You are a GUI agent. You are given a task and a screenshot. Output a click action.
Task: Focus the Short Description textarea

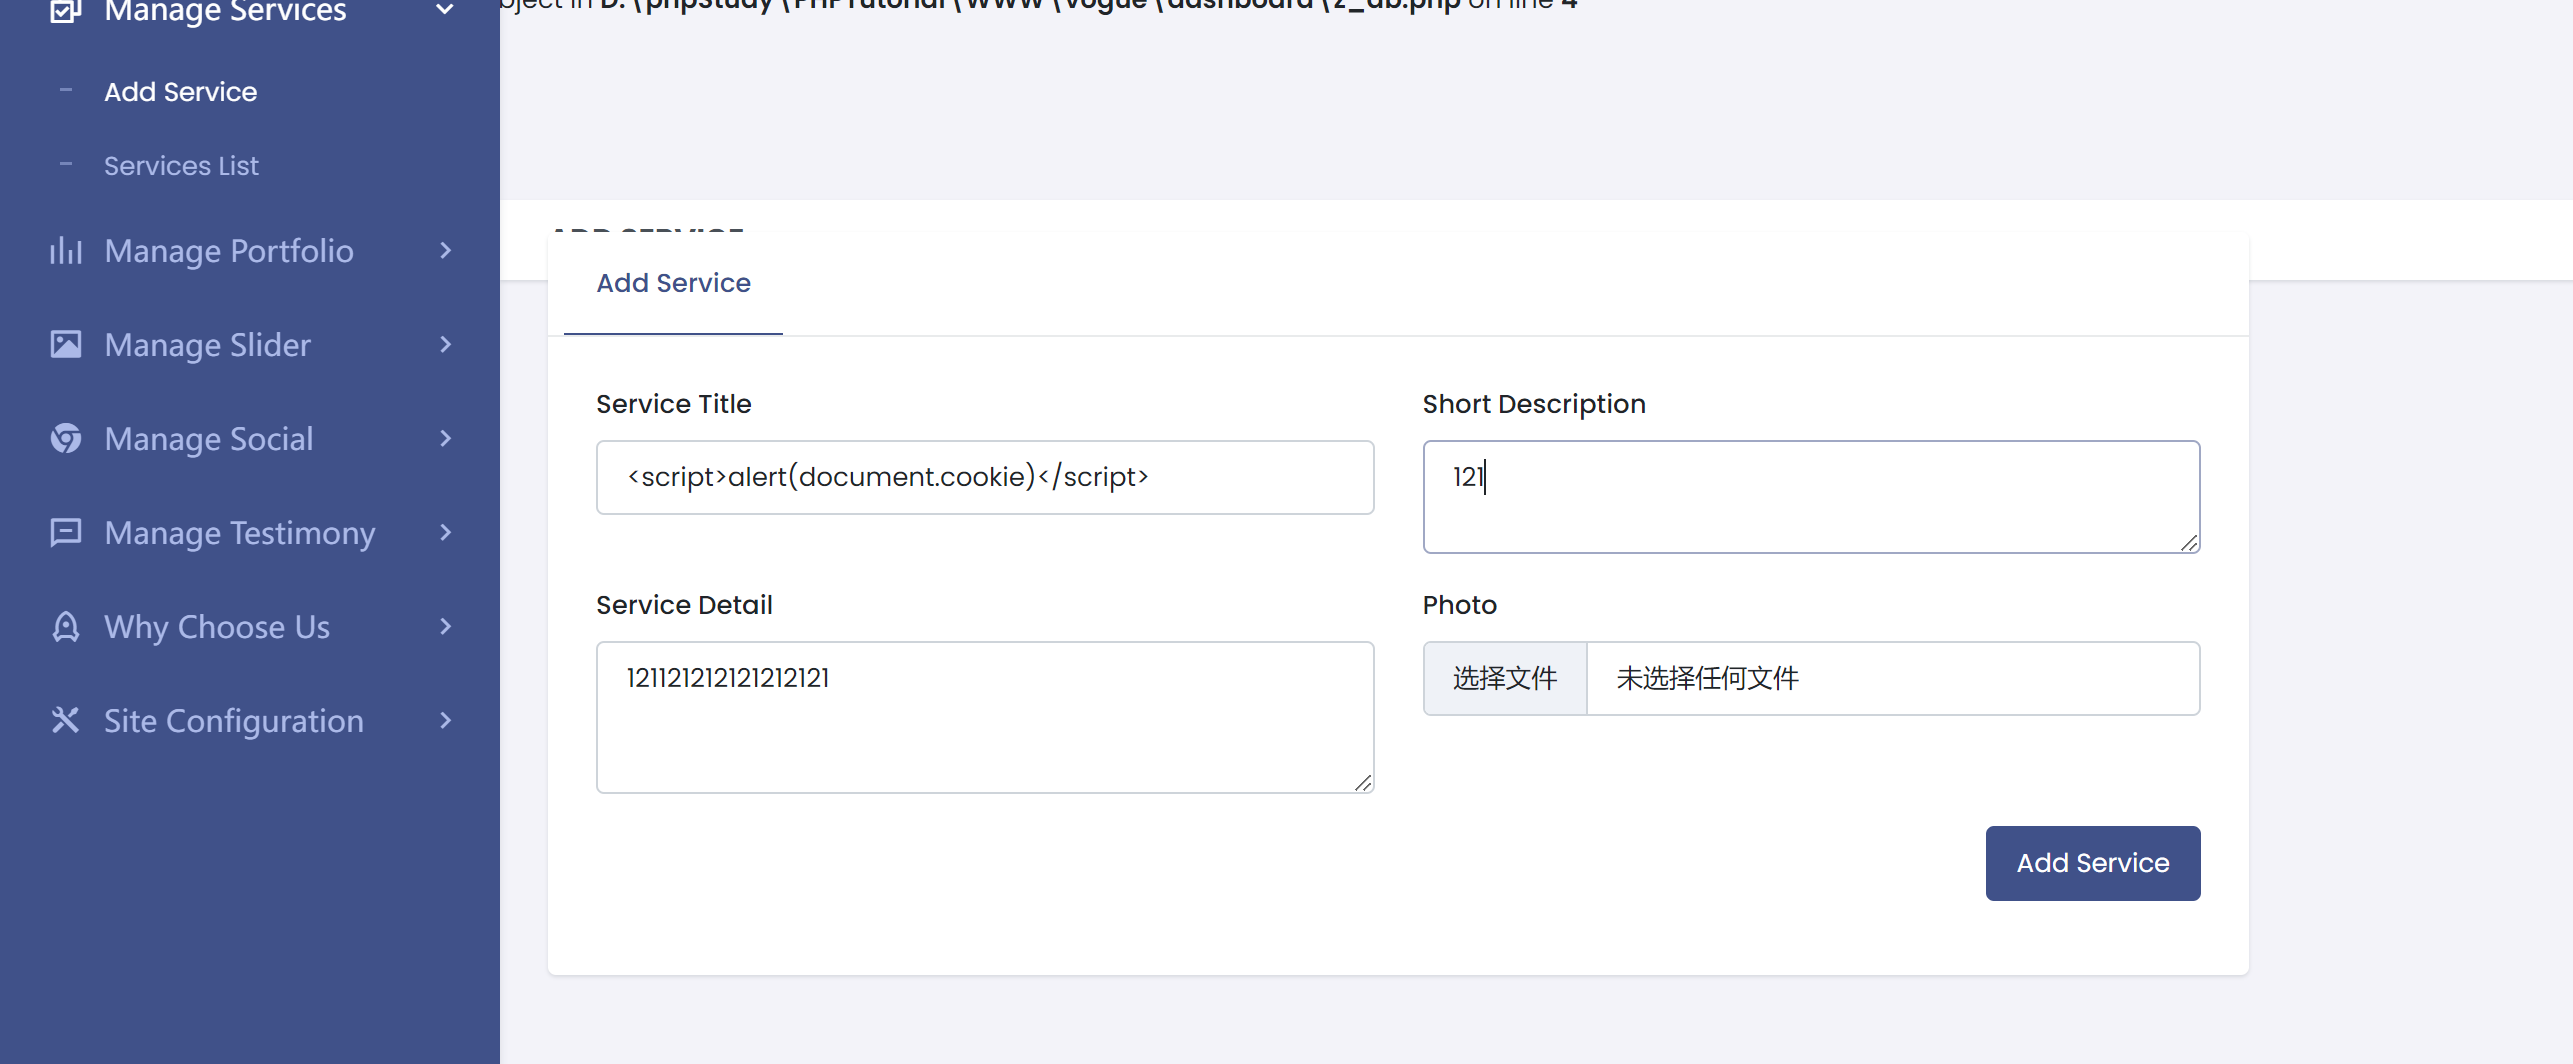pyautogui.click(x=1812, y=497)
